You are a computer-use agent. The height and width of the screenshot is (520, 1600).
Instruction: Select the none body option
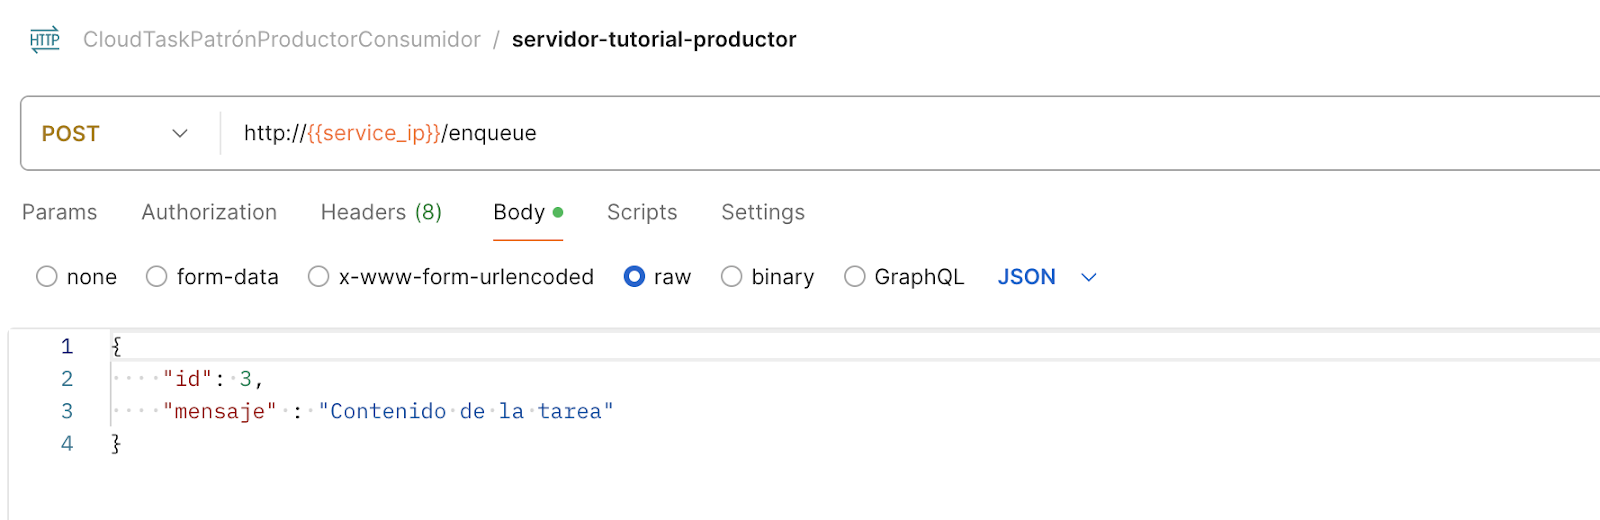pyautogui.click(x=47, y=277)
